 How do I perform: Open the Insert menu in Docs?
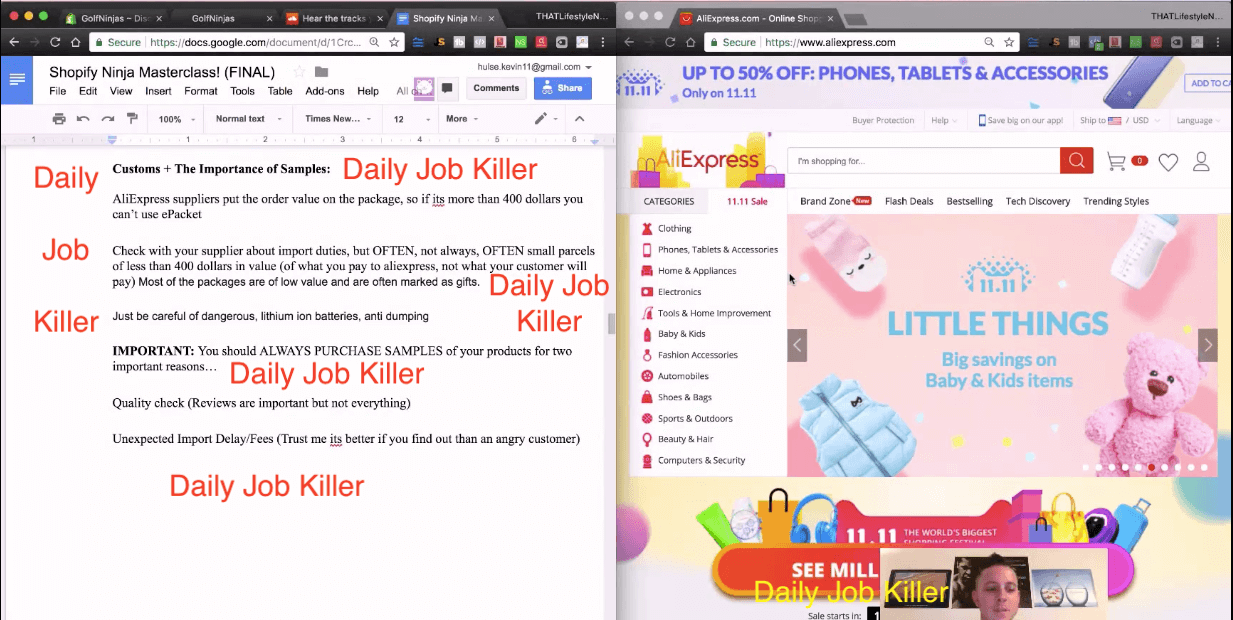158,91
